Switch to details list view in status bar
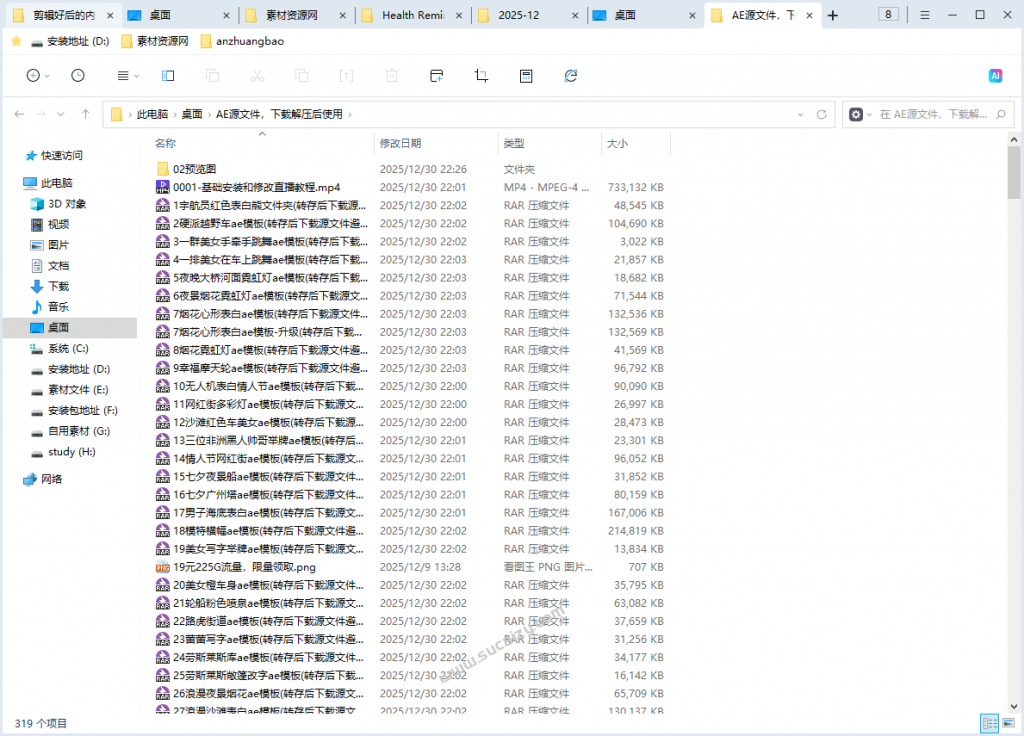Image resolution: width=1024 pixels, height=736 pixels. click(988, 723)
